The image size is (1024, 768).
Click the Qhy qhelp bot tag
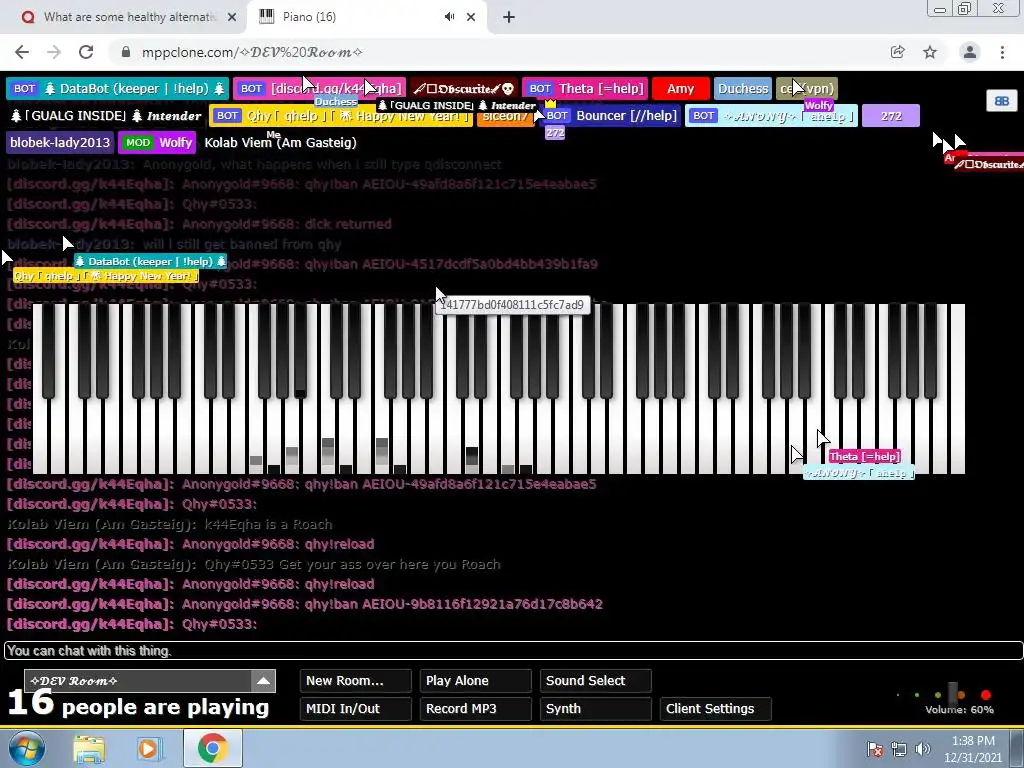[x=341, y=116]
